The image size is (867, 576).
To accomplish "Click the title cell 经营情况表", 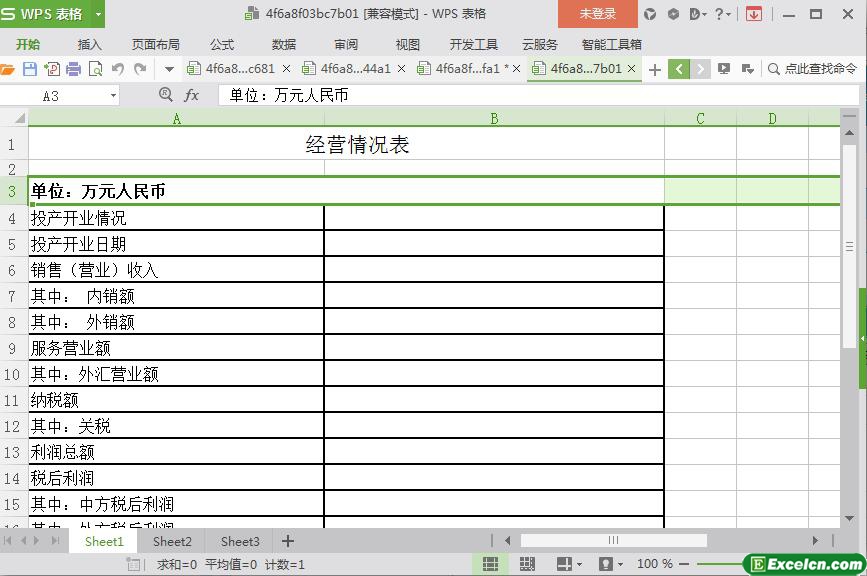I will 346,144.
